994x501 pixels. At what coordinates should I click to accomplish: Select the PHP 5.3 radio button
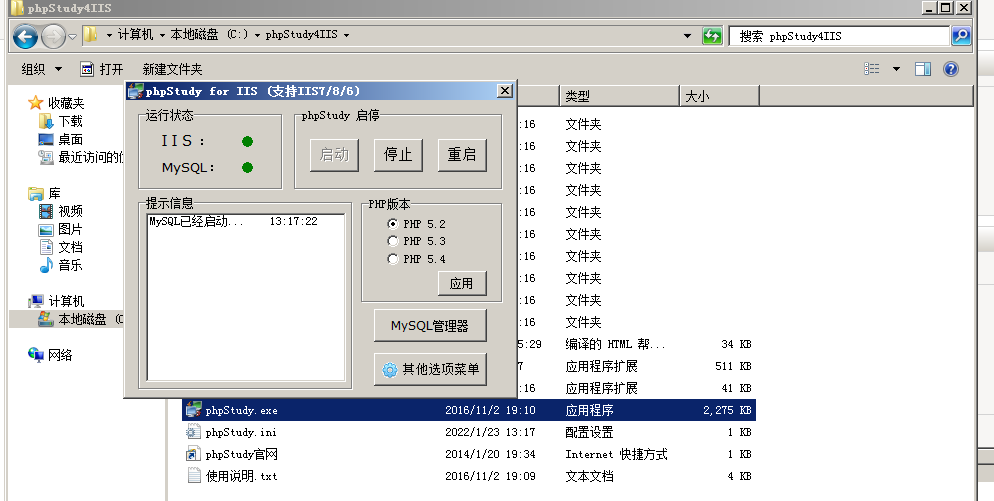[x=392, y=241]
